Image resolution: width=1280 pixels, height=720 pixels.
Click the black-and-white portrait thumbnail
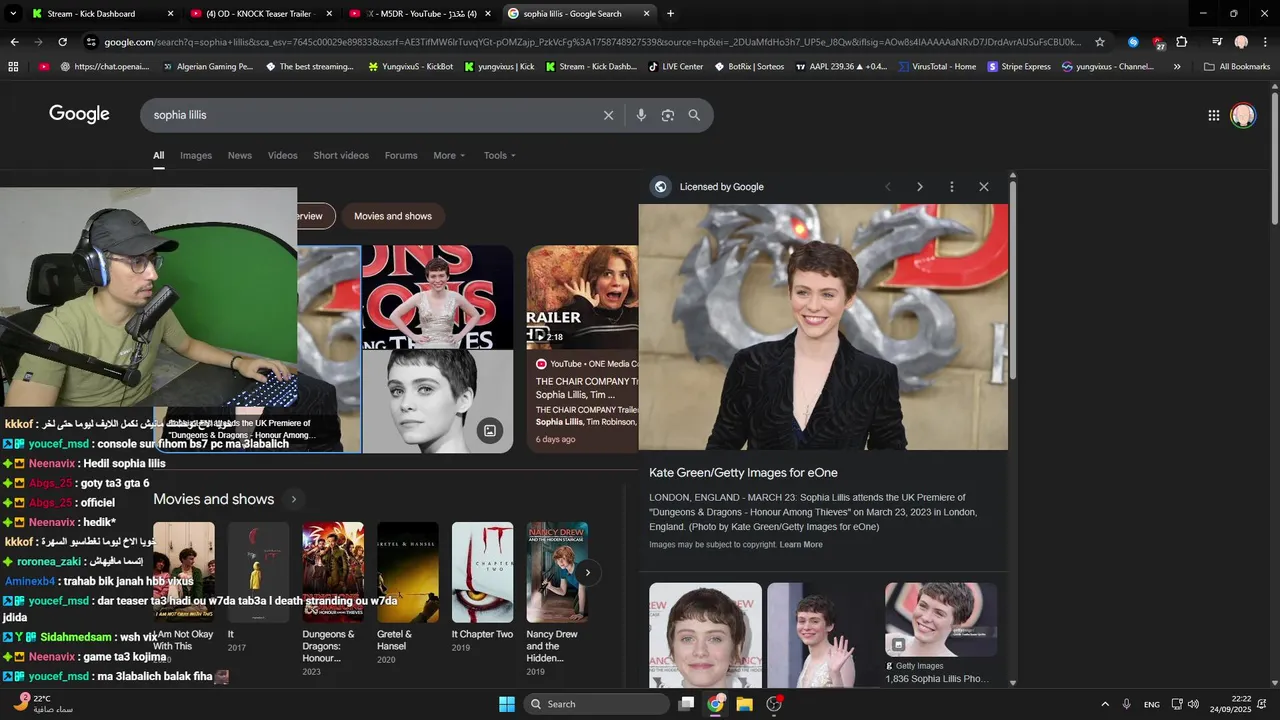coord(437,401)
